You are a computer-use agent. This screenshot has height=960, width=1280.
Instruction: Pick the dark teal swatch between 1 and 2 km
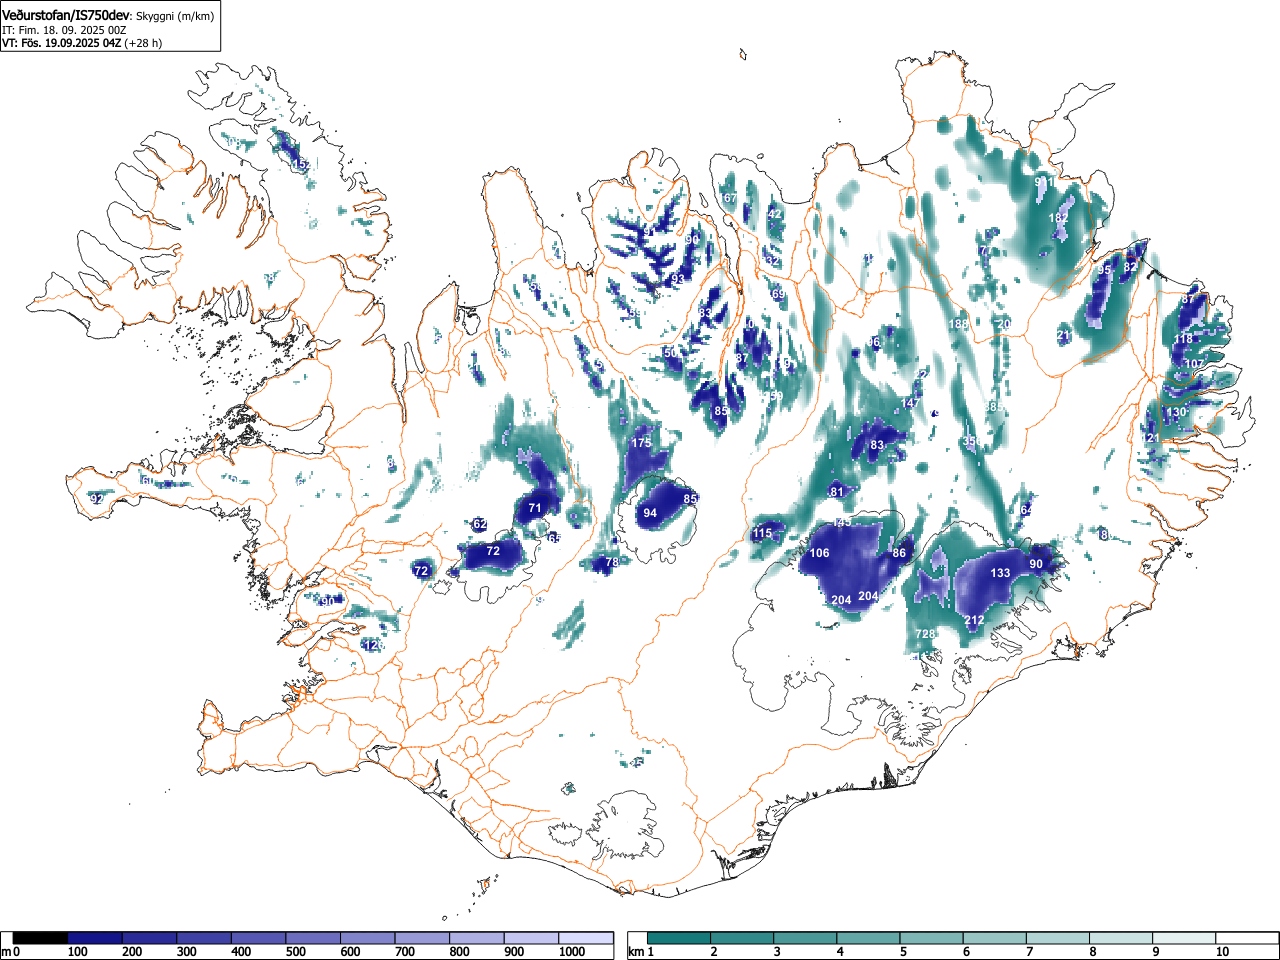(x=679, y=938)
